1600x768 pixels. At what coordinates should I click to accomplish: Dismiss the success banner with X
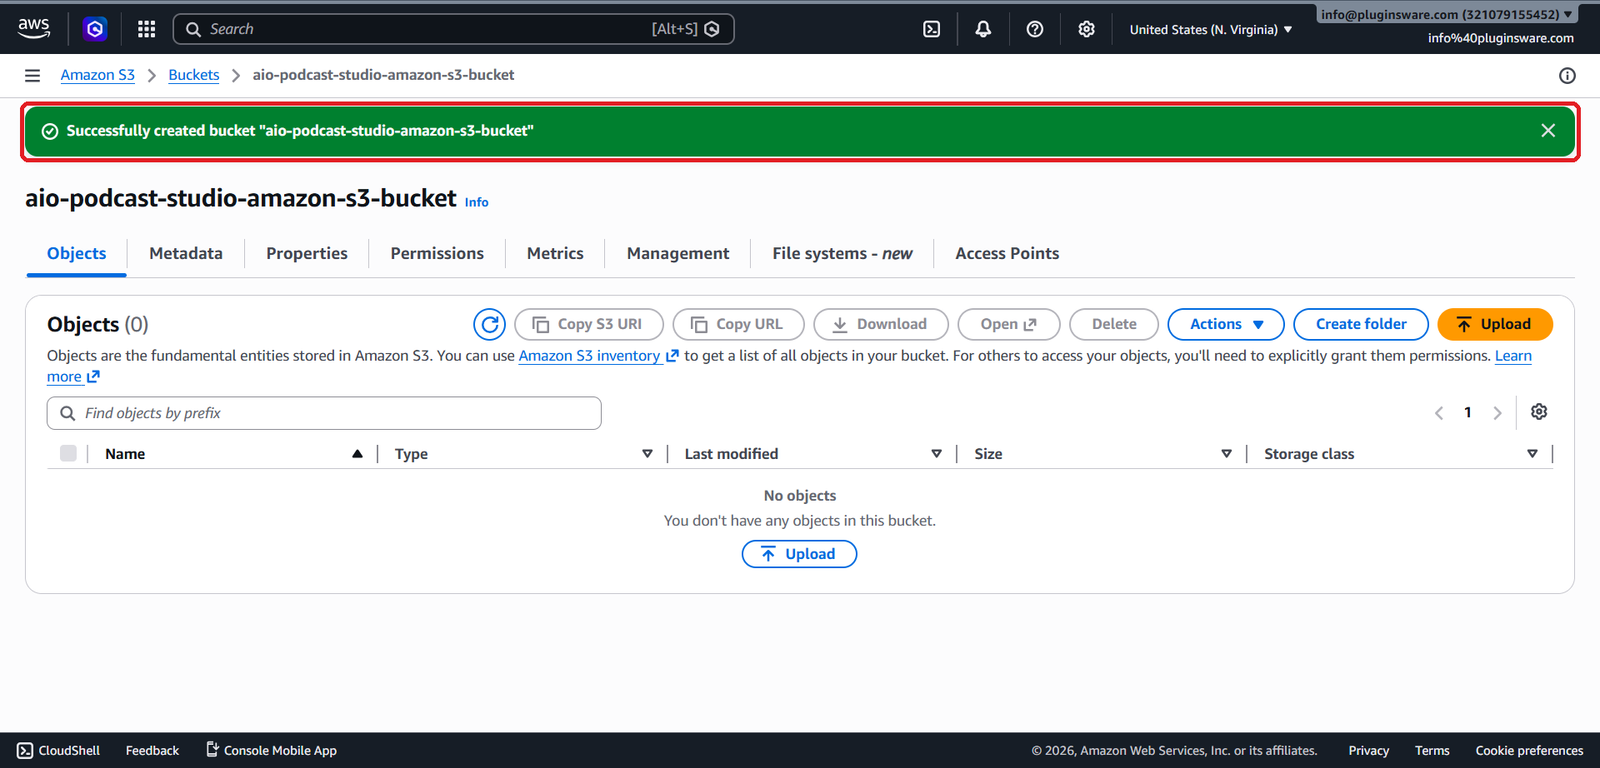pyautogui.click(x=1548, y=131)
